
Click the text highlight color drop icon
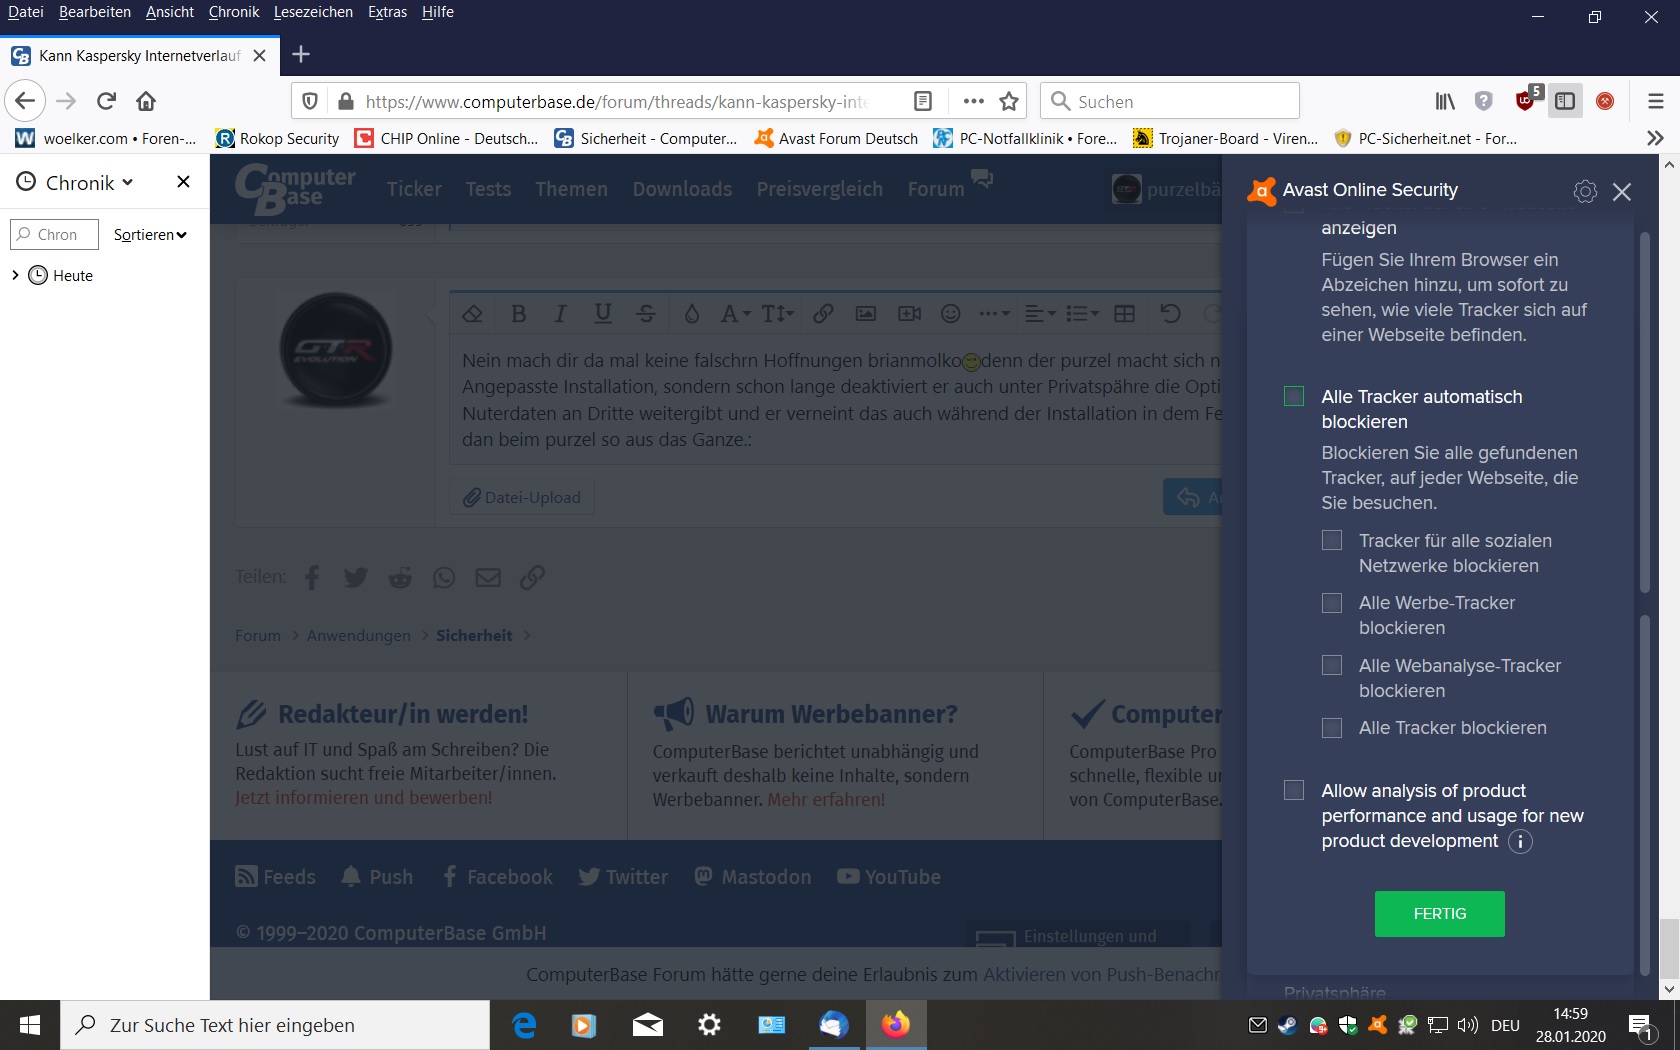691,314
